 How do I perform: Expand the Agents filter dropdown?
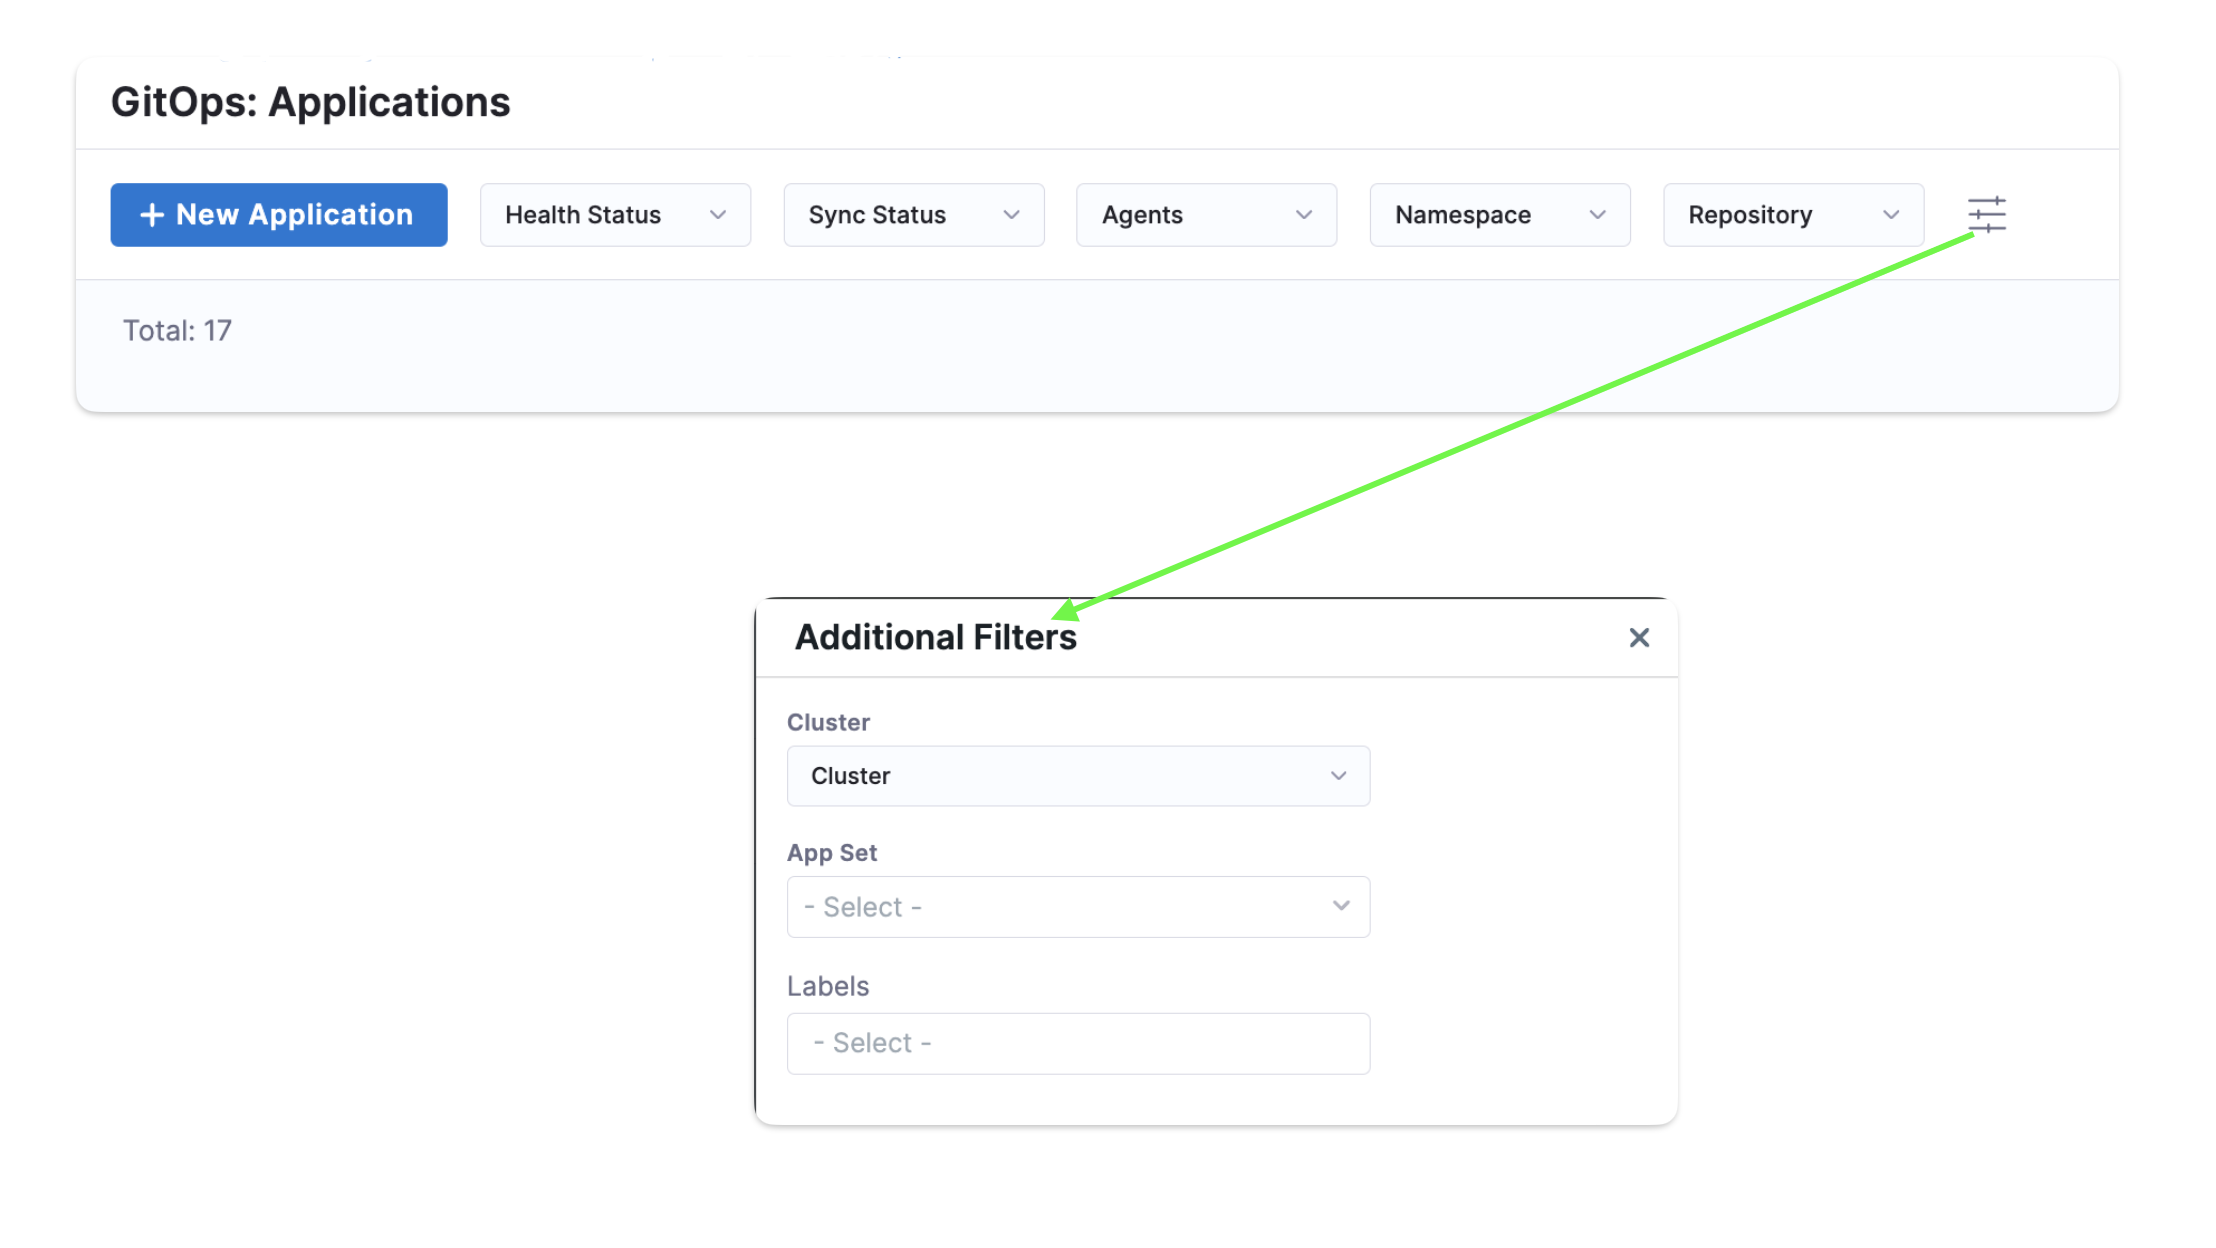1205,214
